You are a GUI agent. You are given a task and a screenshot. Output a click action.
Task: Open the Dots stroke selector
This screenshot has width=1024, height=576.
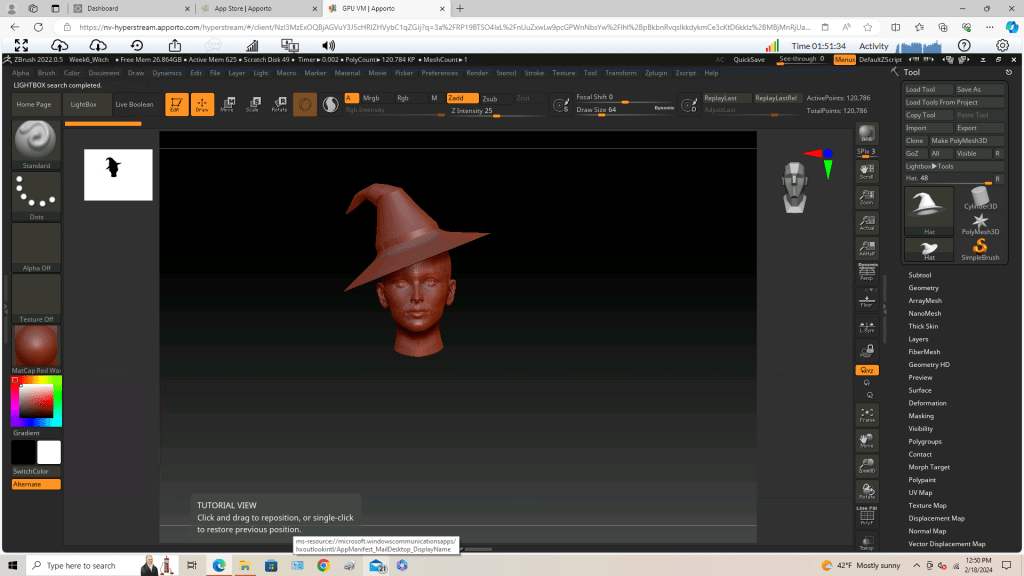36,192
